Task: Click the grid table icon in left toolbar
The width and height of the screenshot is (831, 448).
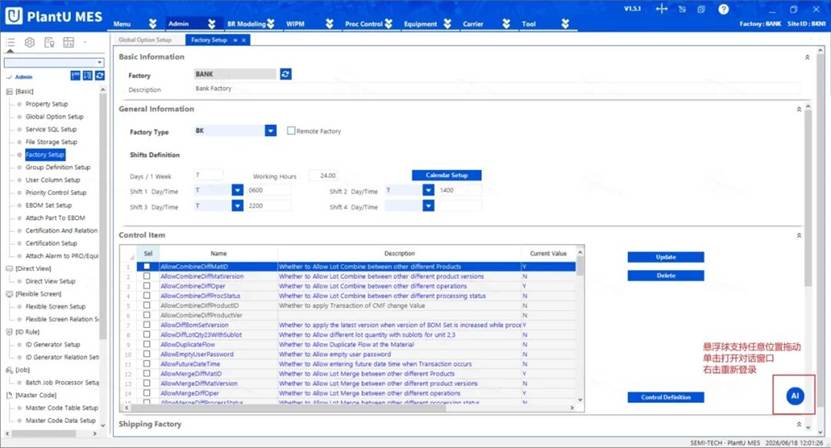Action: tap(68, 42)
